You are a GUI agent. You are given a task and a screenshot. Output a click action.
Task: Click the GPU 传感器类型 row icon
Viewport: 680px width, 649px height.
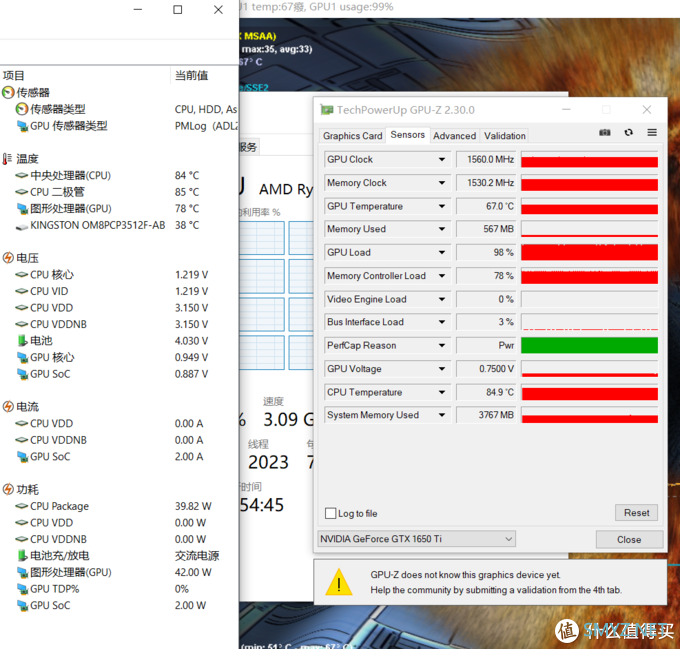pyautogui.click(x=23, y=126)
